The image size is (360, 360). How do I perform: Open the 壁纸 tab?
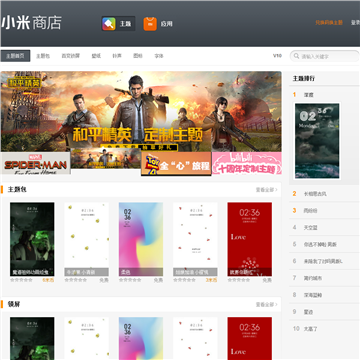(96, 56)
